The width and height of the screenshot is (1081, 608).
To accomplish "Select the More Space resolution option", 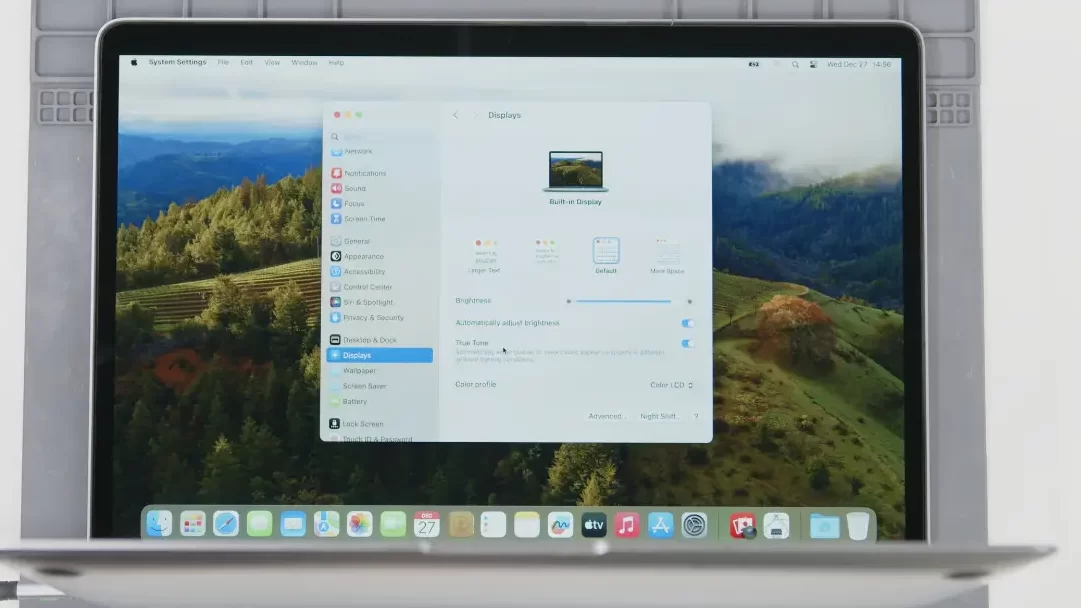I will [x=667, y=255].
